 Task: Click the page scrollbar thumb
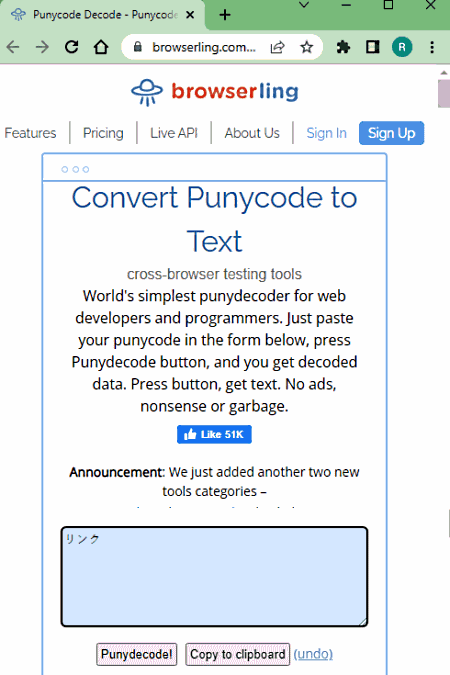point(444,93)
